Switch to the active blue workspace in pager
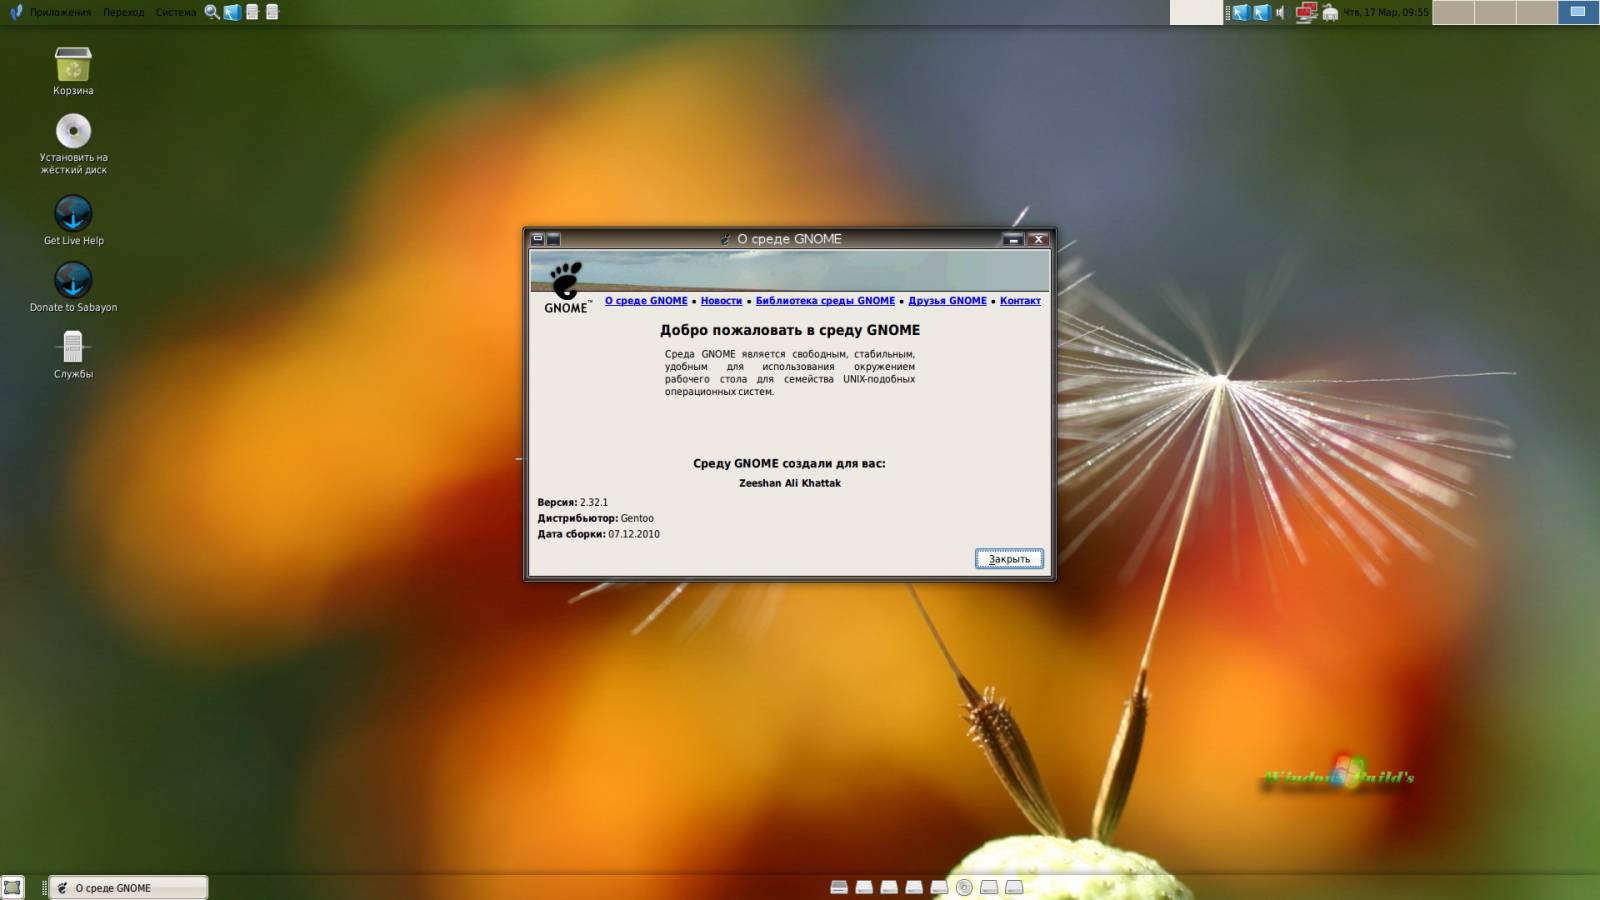Screen dimensions: 1600x900 coord(1579,12)
